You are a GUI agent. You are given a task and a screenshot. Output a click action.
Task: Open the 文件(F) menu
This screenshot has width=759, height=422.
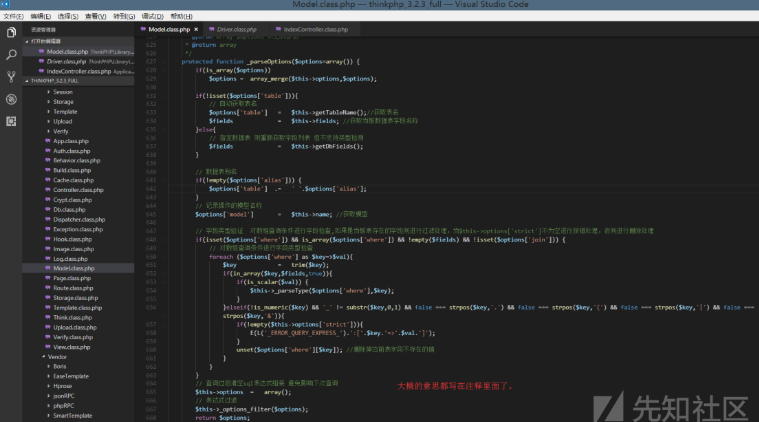[13, 16]
